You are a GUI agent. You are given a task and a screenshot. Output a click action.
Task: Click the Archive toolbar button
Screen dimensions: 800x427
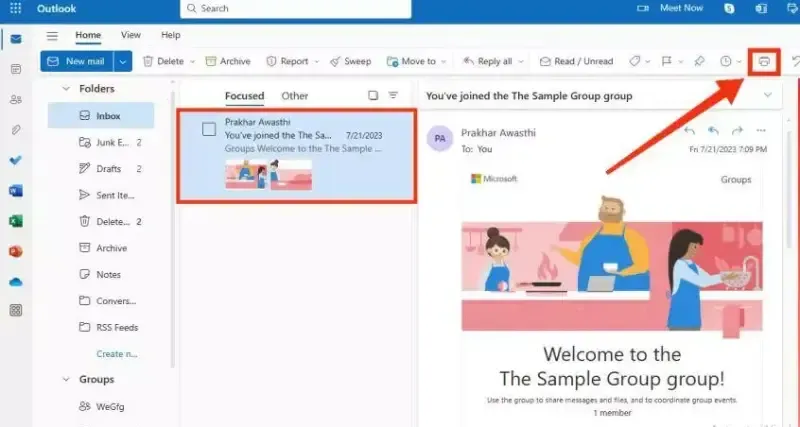click(x=228, y=61)
